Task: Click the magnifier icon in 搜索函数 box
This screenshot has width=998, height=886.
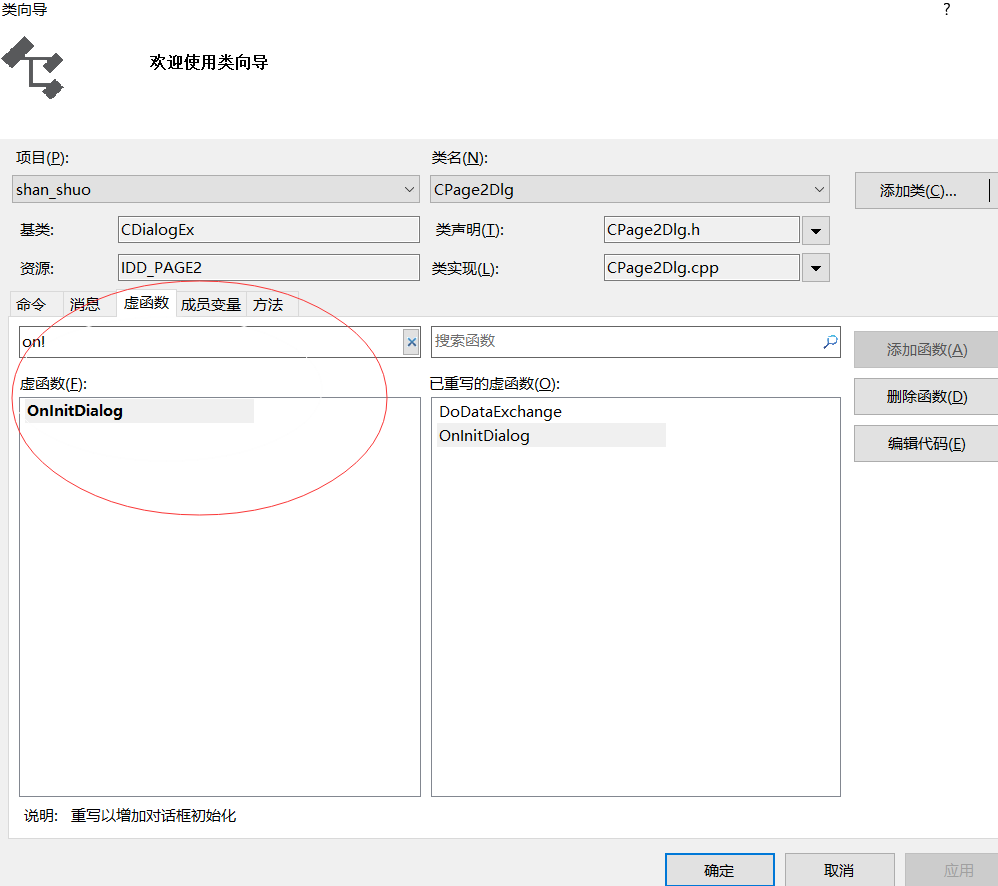Action: (828, 342)
